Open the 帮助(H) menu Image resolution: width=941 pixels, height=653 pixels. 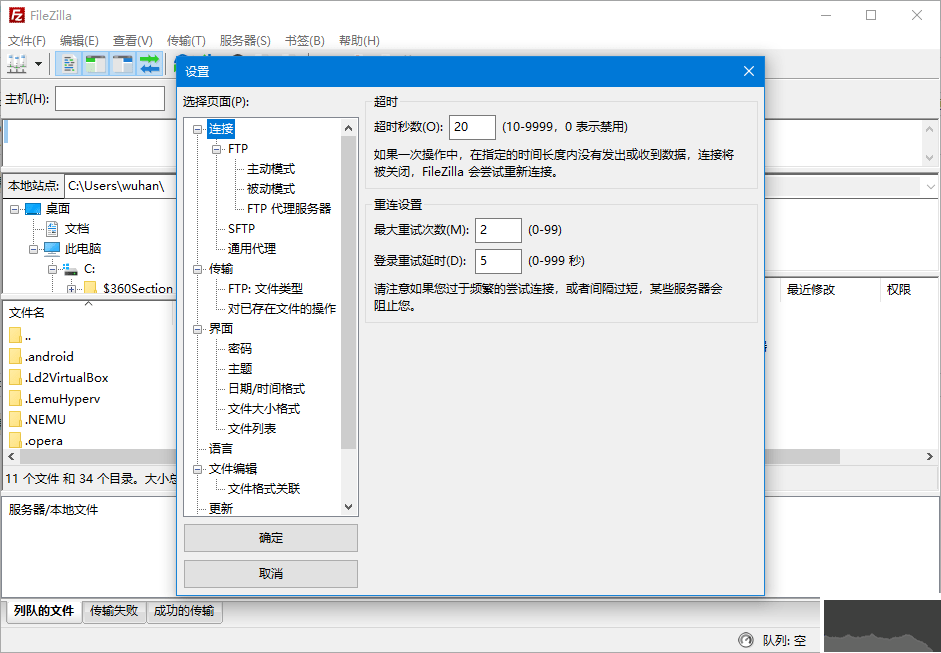(x=359, y=41)
